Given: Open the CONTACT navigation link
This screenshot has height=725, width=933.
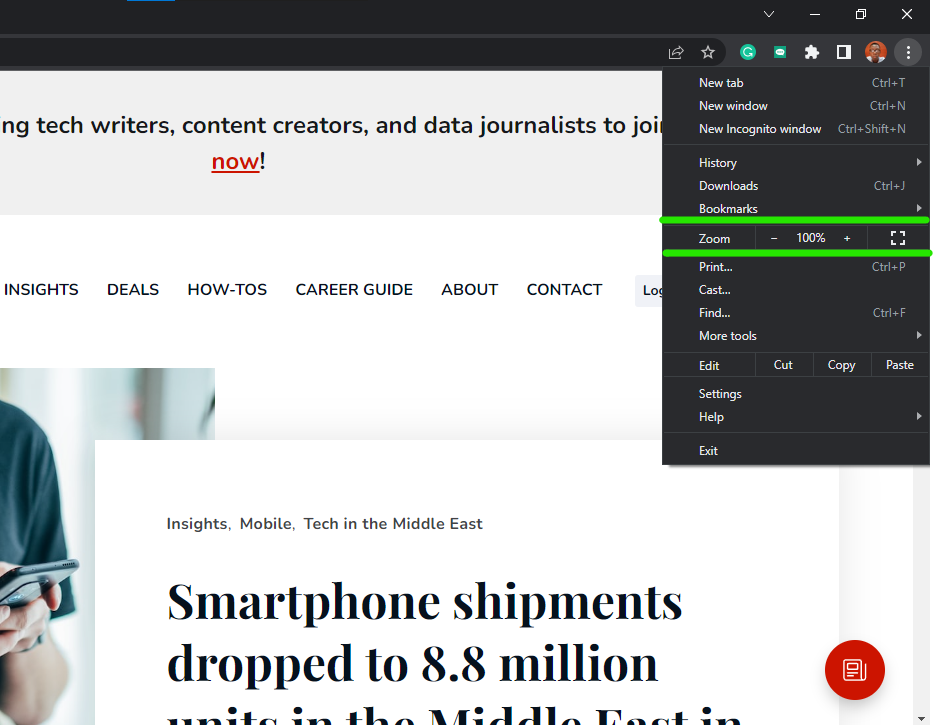Looking at the screenshot, I should [564, 289].
